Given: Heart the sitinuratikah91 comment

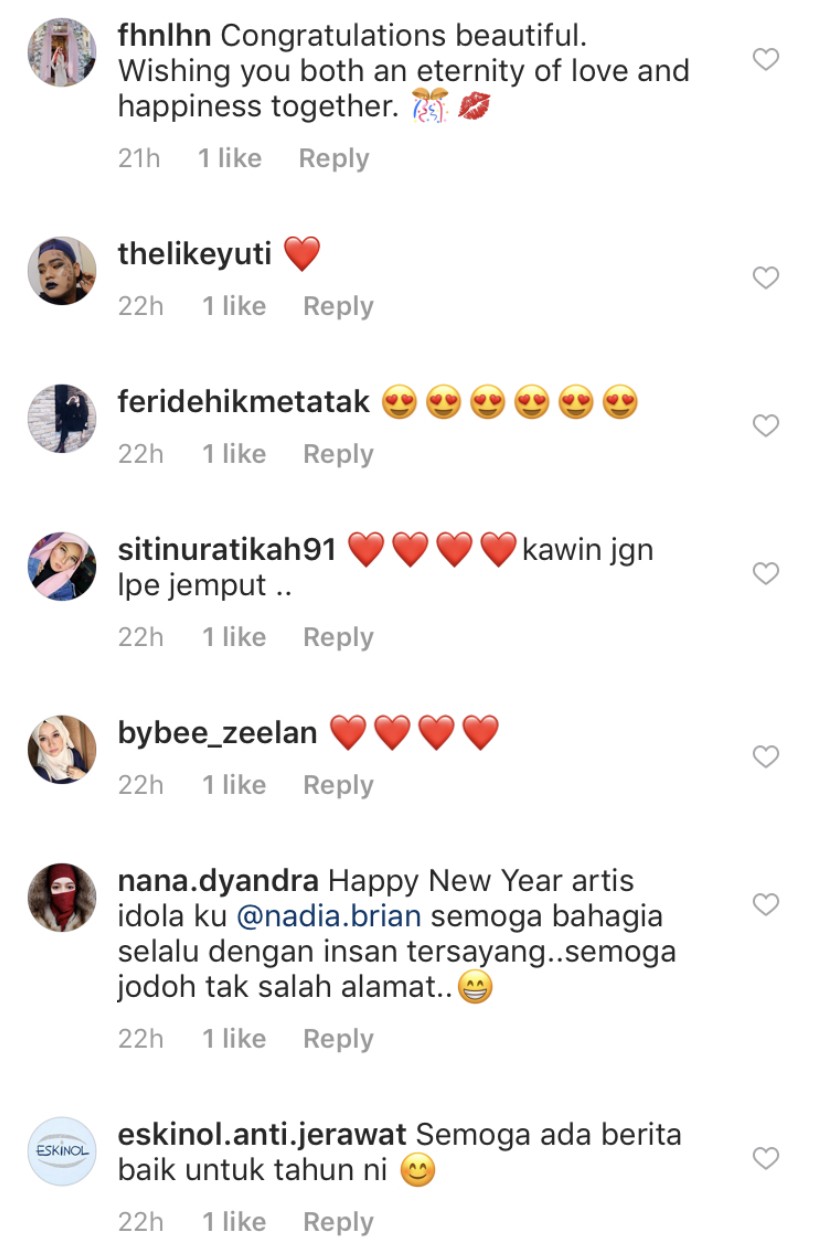Looking at the screenshot, I should (765, 574).
